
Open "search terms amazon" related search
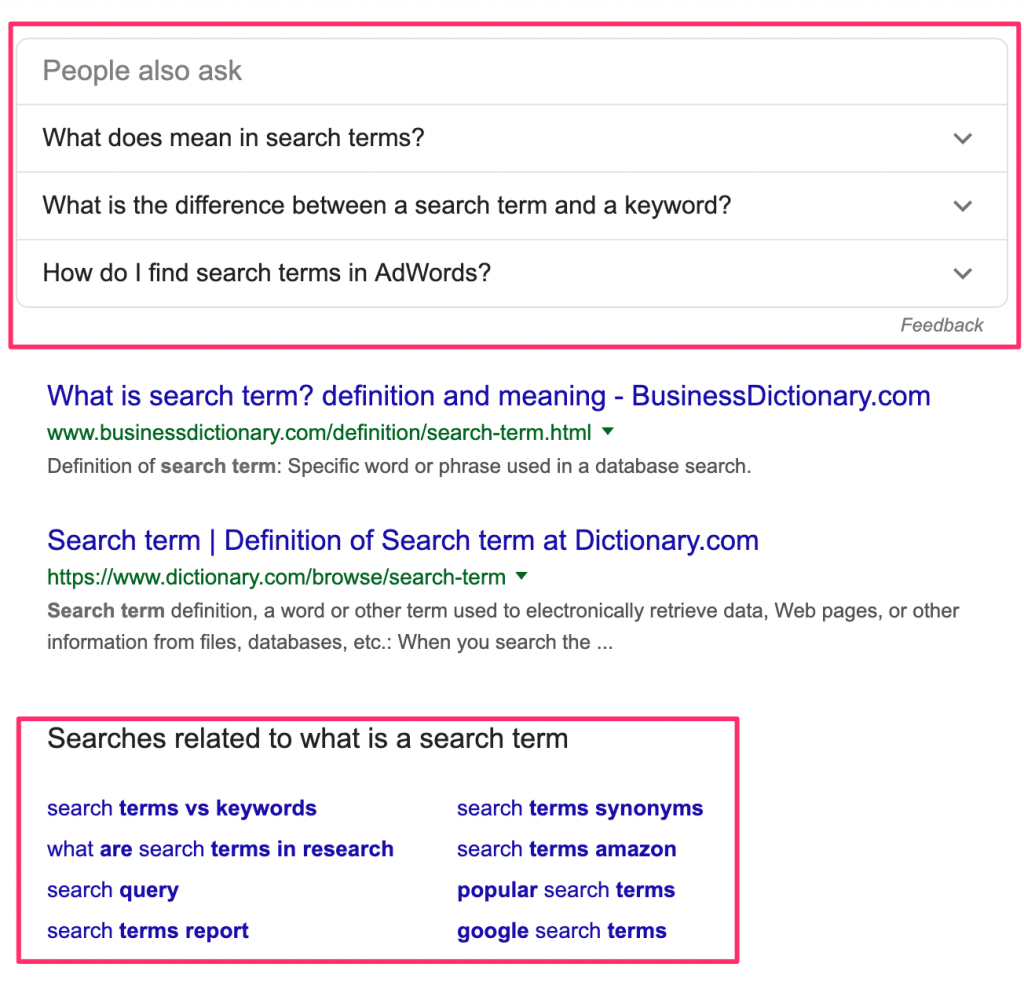(566, 849)
